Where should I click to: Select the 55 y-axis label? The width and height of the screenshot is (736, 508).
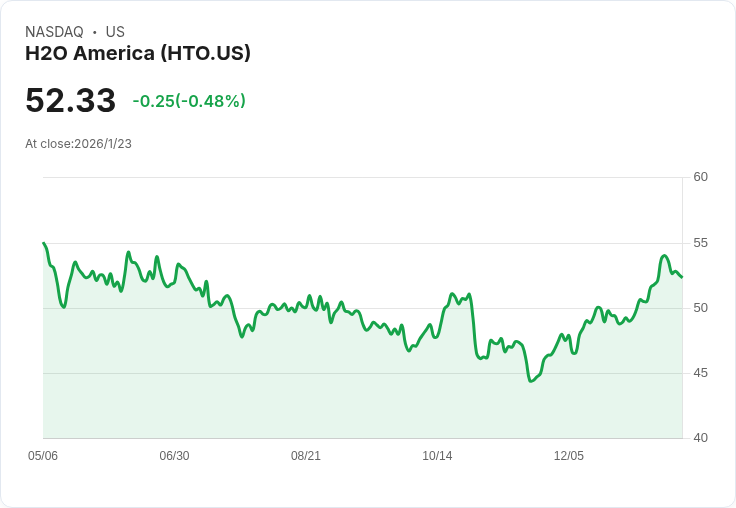click(x=700, y=243)
